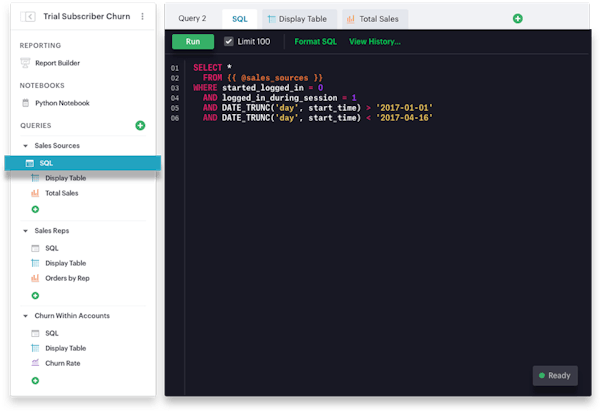Collapse the Sales Sources query group
The height and width of the screenshot is (411, 600).
(x=25, y=146)
